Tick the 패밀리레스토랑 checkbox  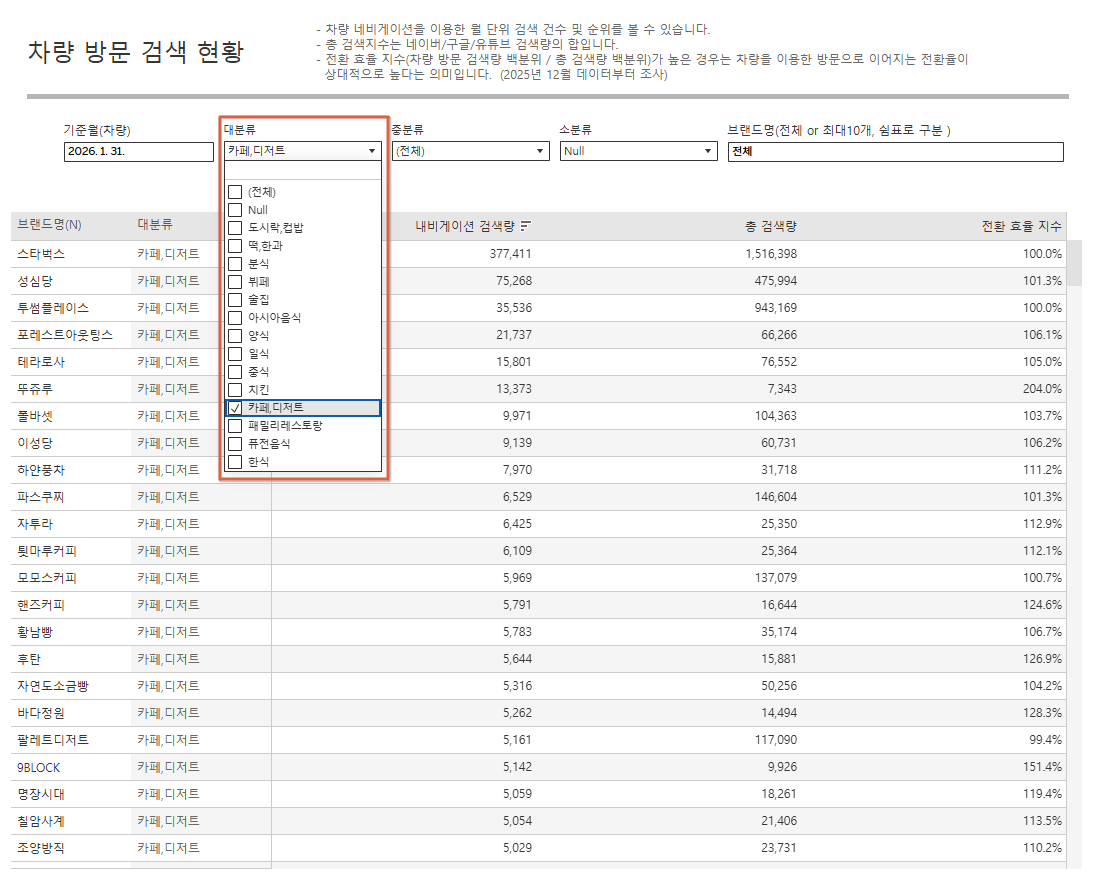point(235,426)
